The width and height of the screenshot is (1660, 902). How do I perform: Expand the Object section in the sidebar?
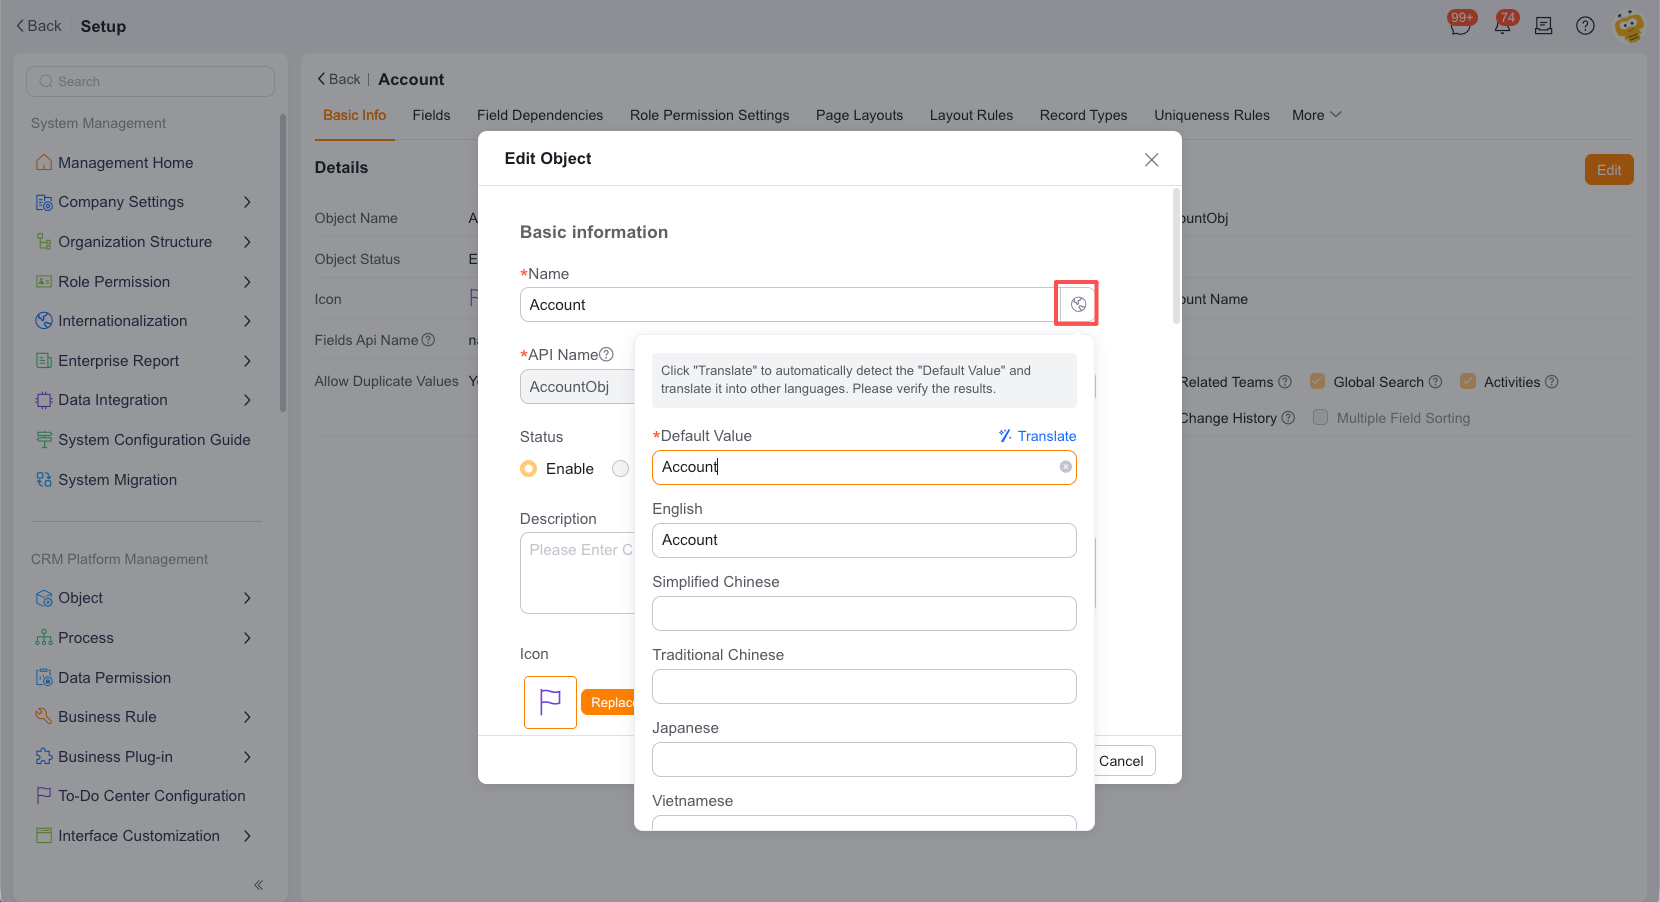pos(247,598)
